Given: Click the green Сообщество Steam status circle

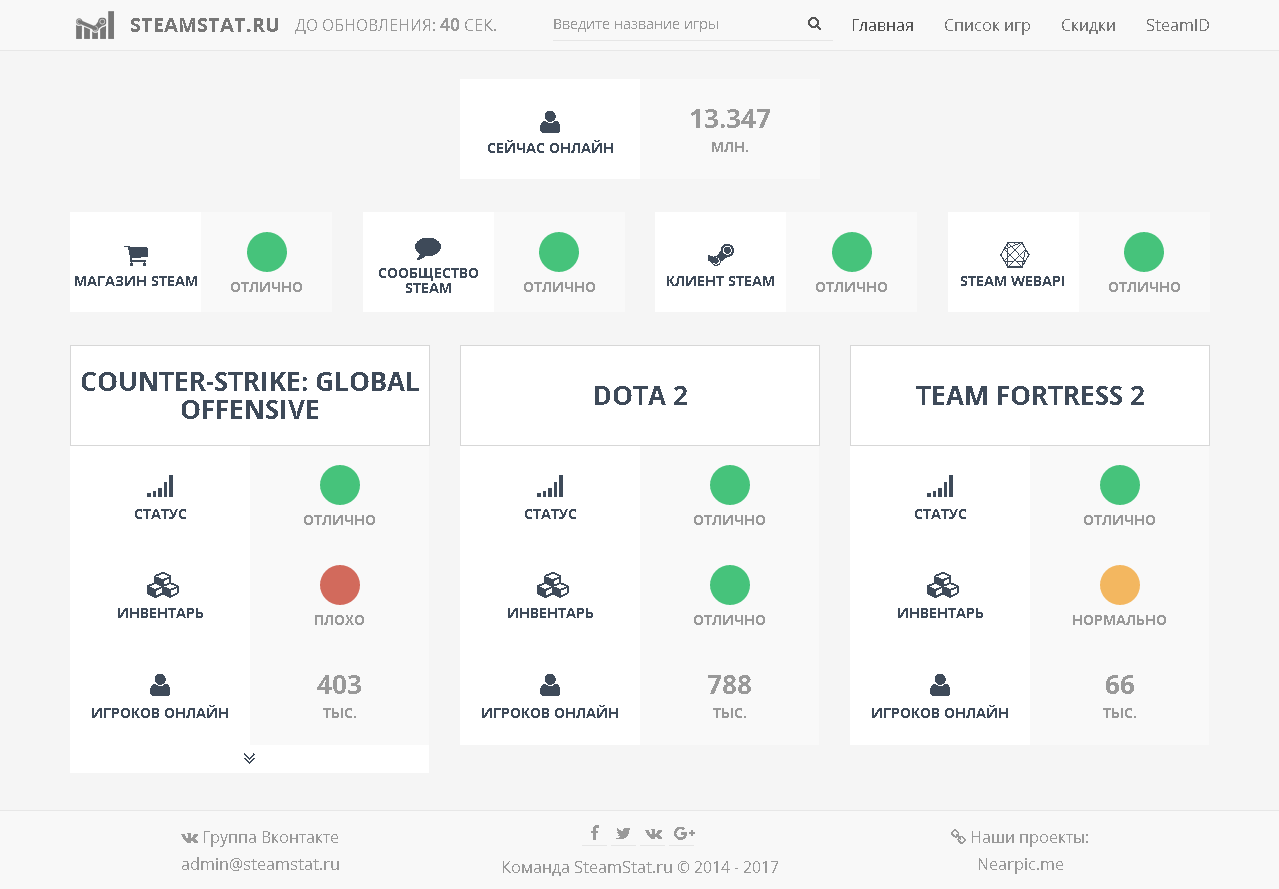Looking at the screenshot, I should [559, 252].
